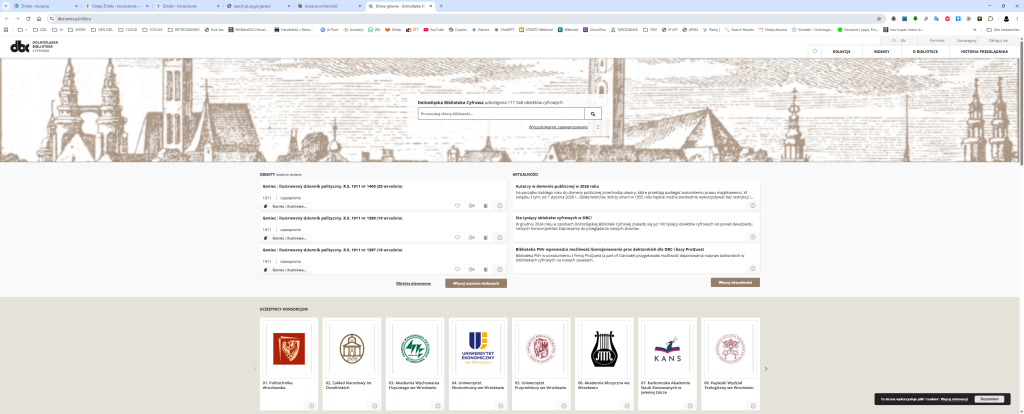Screen dimensions: 1024x414
Task: Open the info icon on the Politechnika Wrocławska card
Action: pos(312,406)
